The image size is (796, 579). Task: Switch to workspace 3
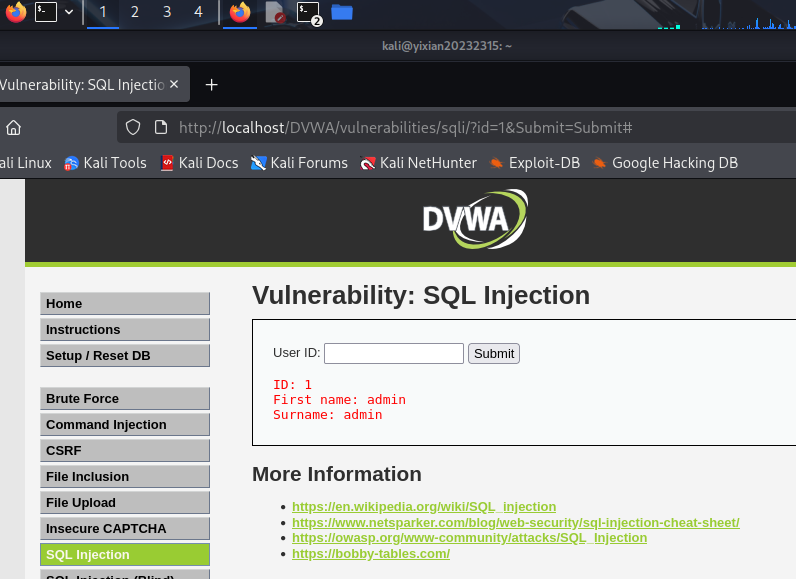click(x=167, y=12)
